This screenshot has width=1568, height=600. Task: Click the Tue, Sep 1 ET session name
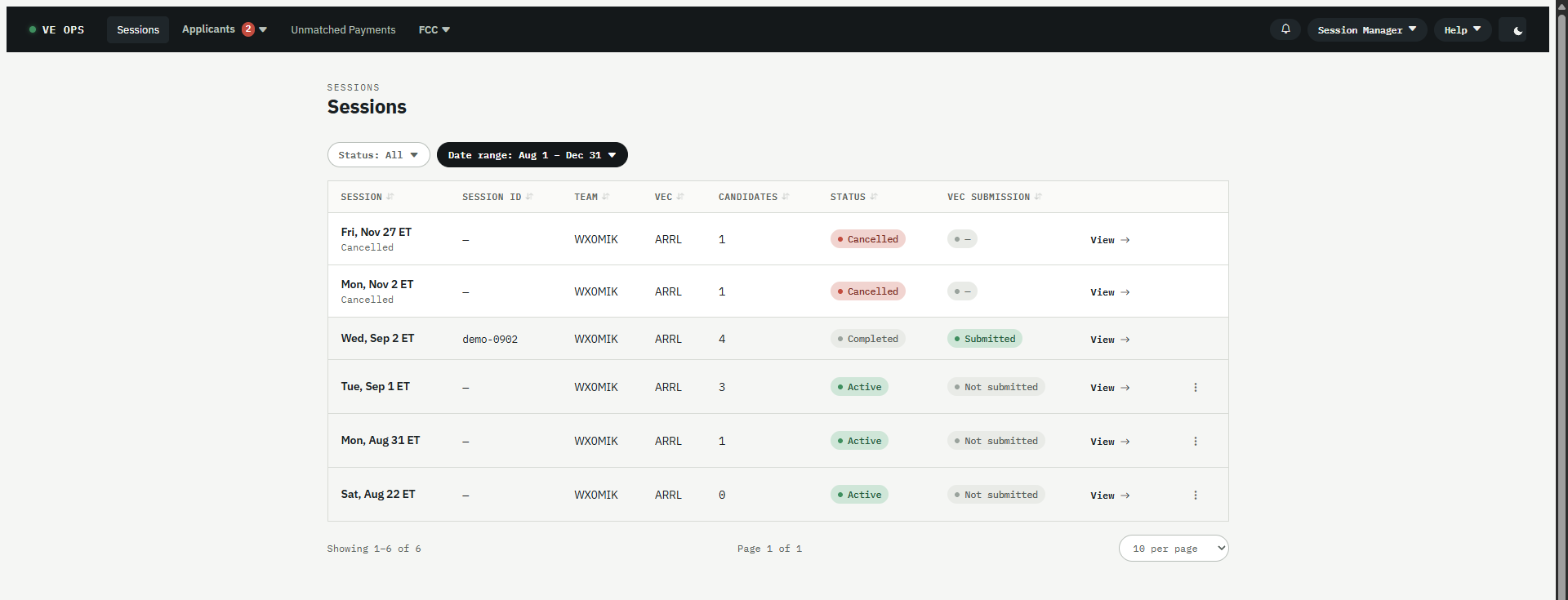point(375,386)
